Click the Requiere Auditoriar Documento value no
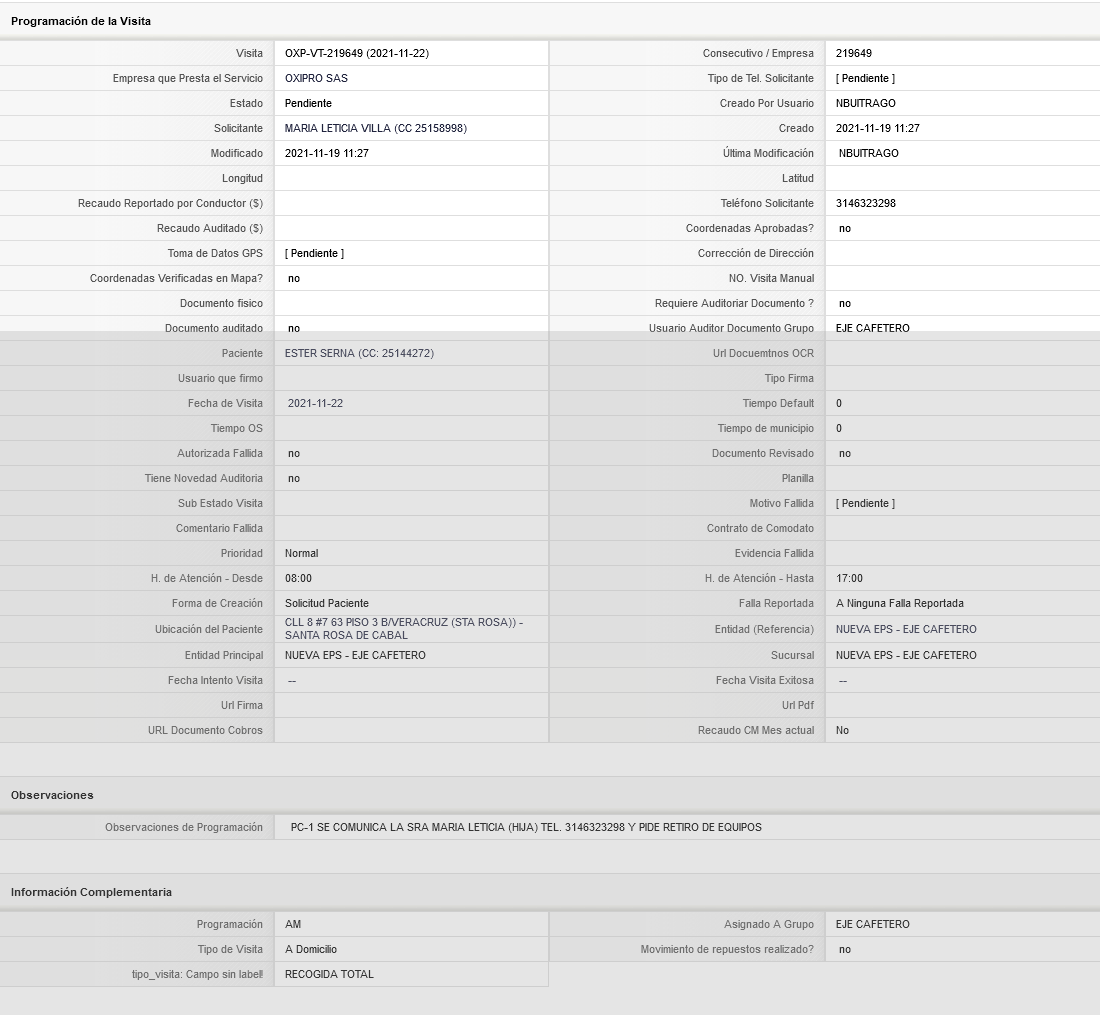This screenshot has width=1100, height=1015. (x=845, y=304)
